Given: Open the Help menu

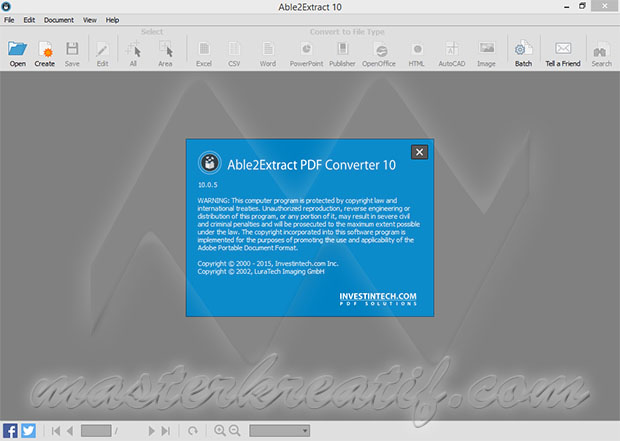Looking at the screenshot, I should point(112,20).
